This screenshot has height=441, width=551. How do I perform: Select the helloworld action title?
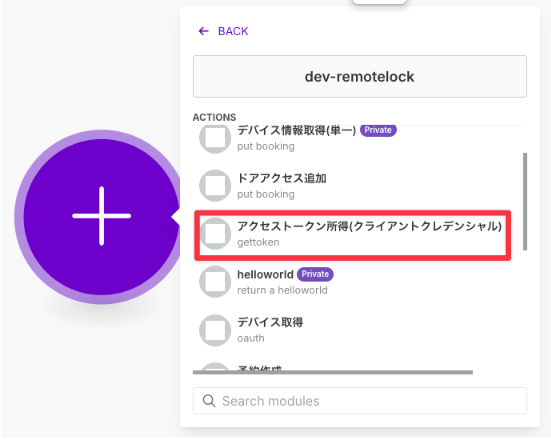point(265,274)
